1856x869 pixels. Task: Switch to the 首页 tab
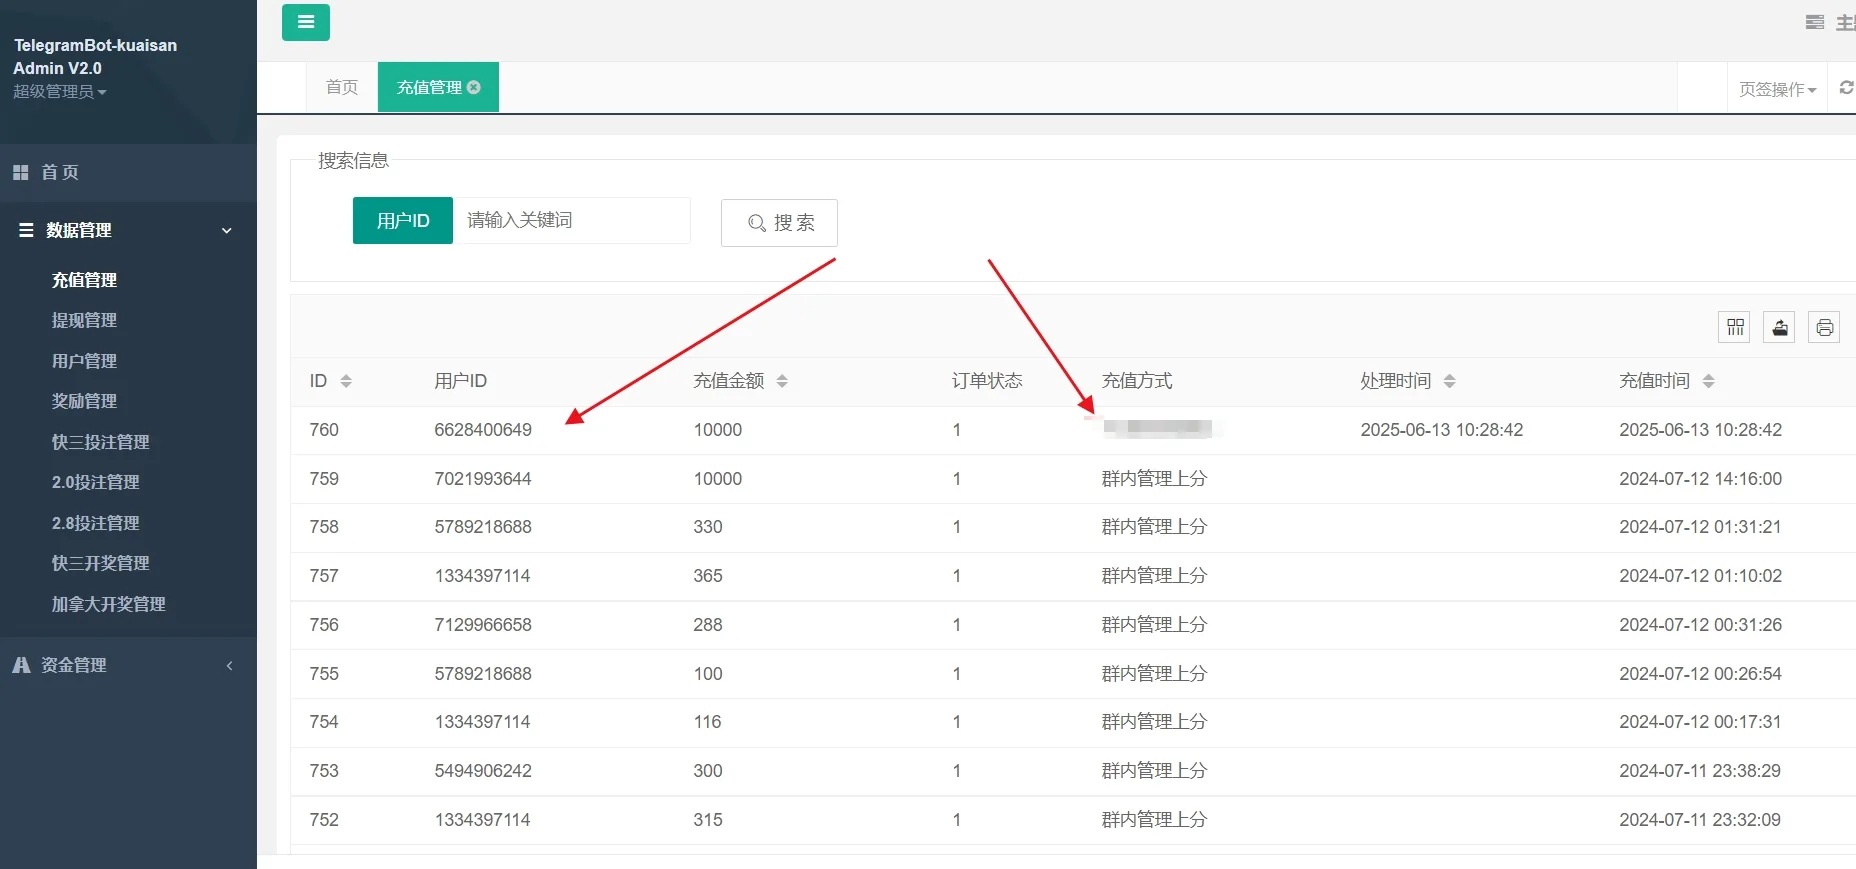tap(342, 87)
